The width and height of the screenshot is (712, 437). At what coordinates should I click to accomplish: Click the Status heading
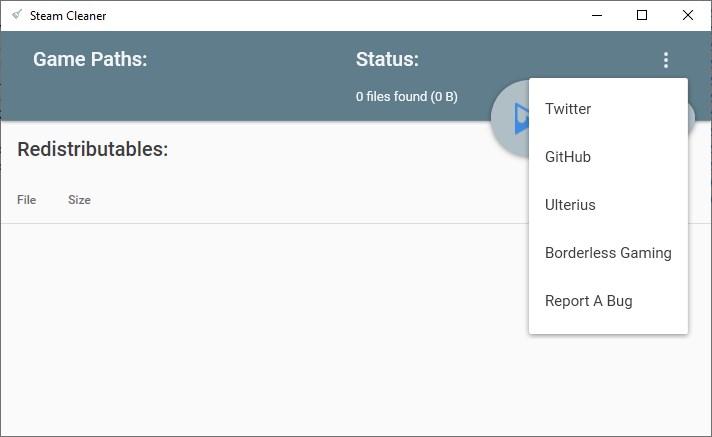387,60
